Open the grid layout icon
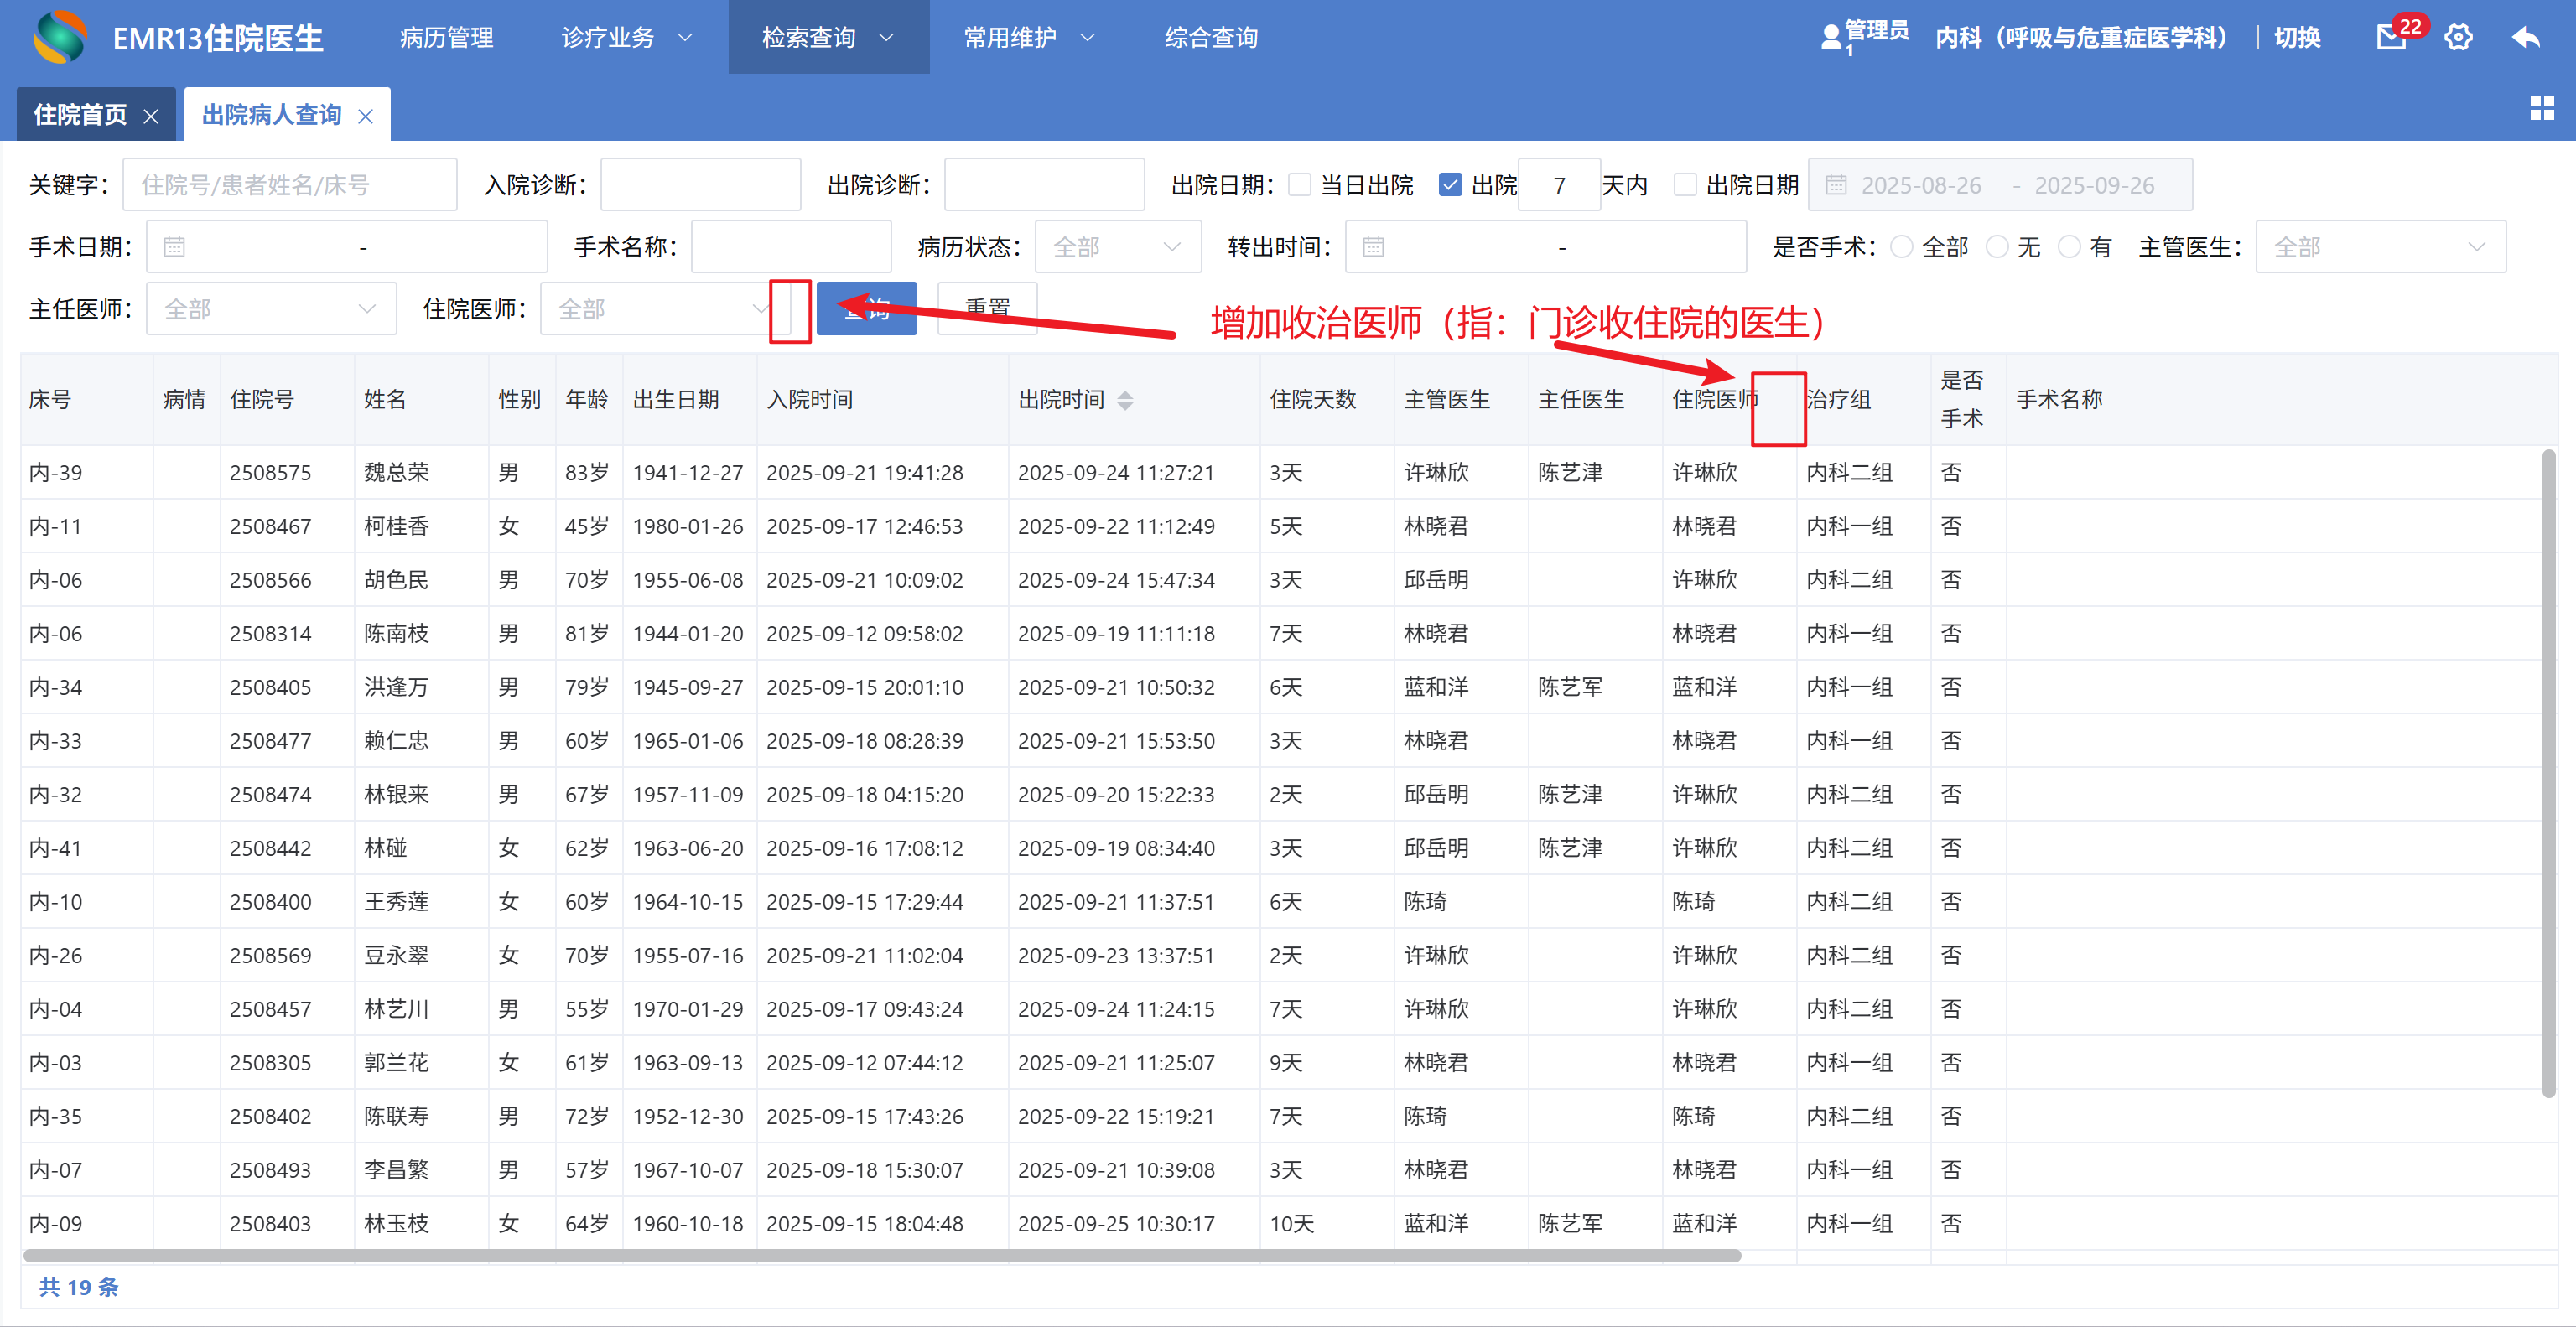The image size is (2576, 1327). (x=2541, y=108)
